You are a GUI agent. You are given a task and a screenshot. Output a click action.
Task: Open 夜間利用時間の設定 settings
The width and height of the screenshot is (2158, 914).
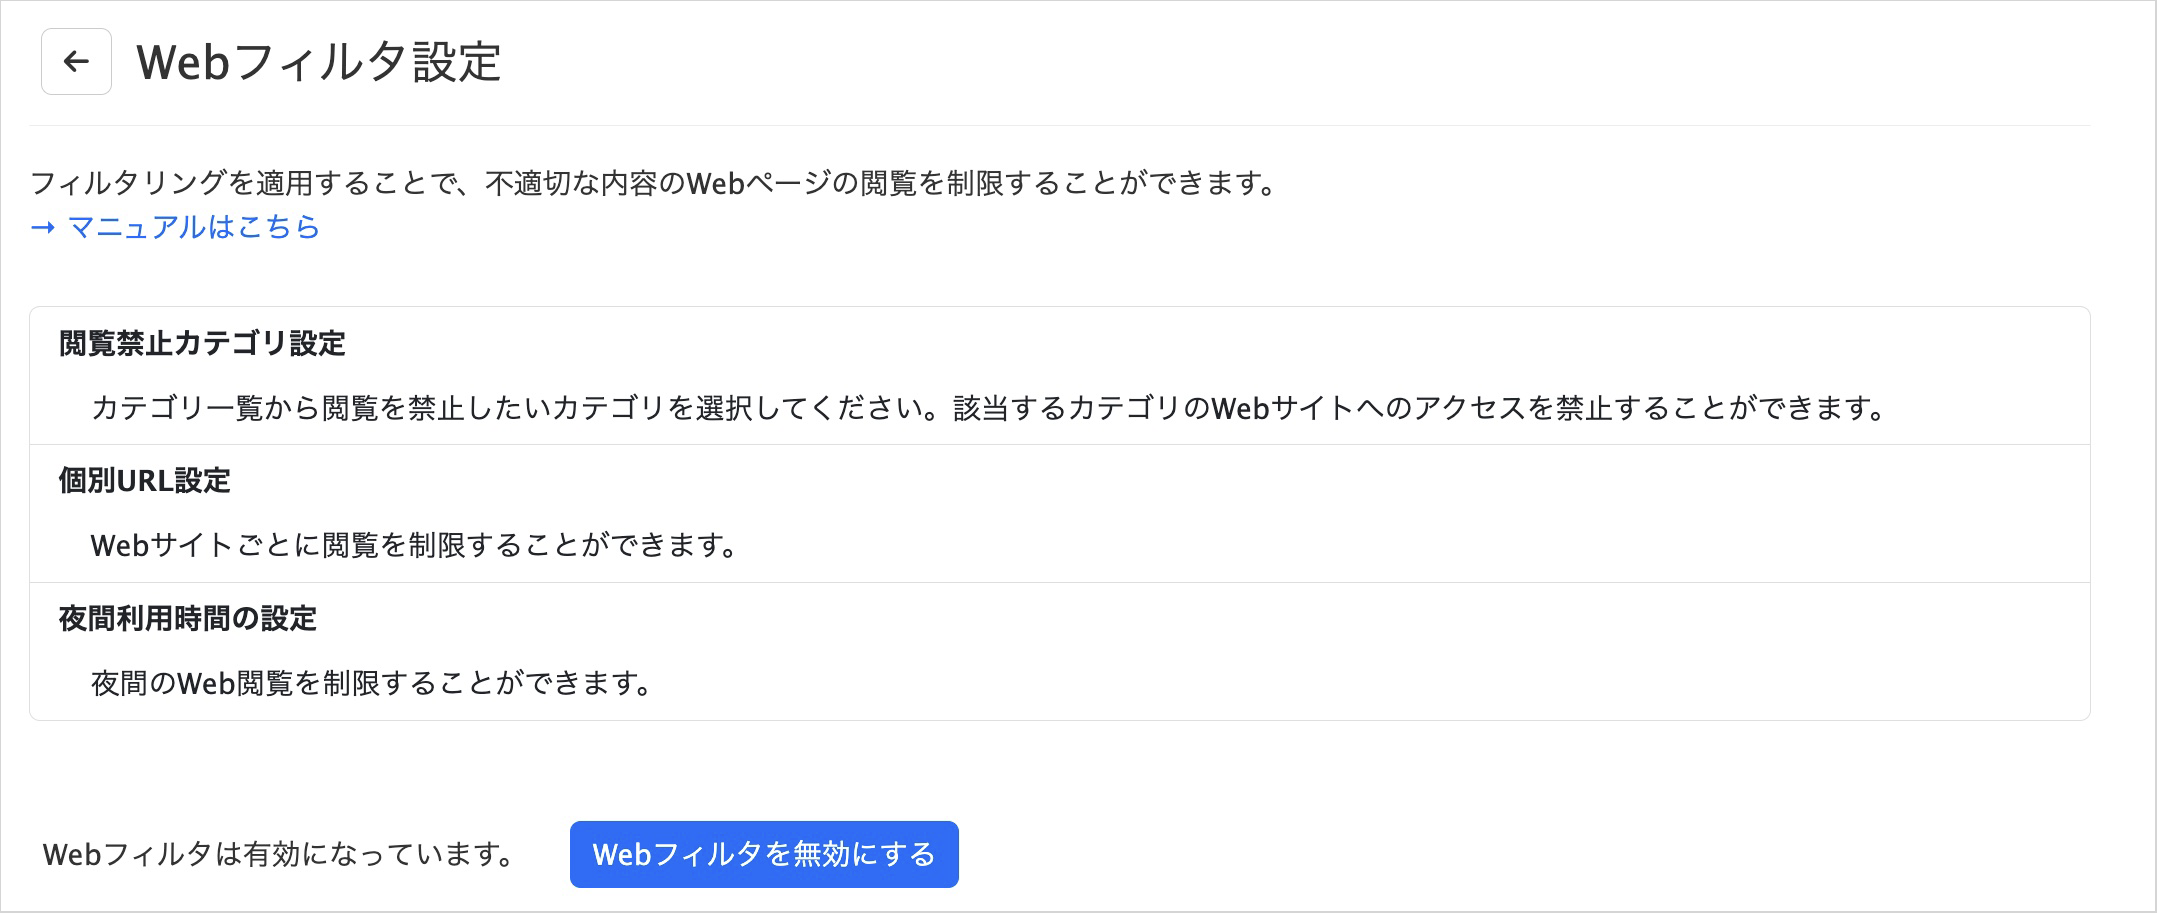(x=187, y=619)
